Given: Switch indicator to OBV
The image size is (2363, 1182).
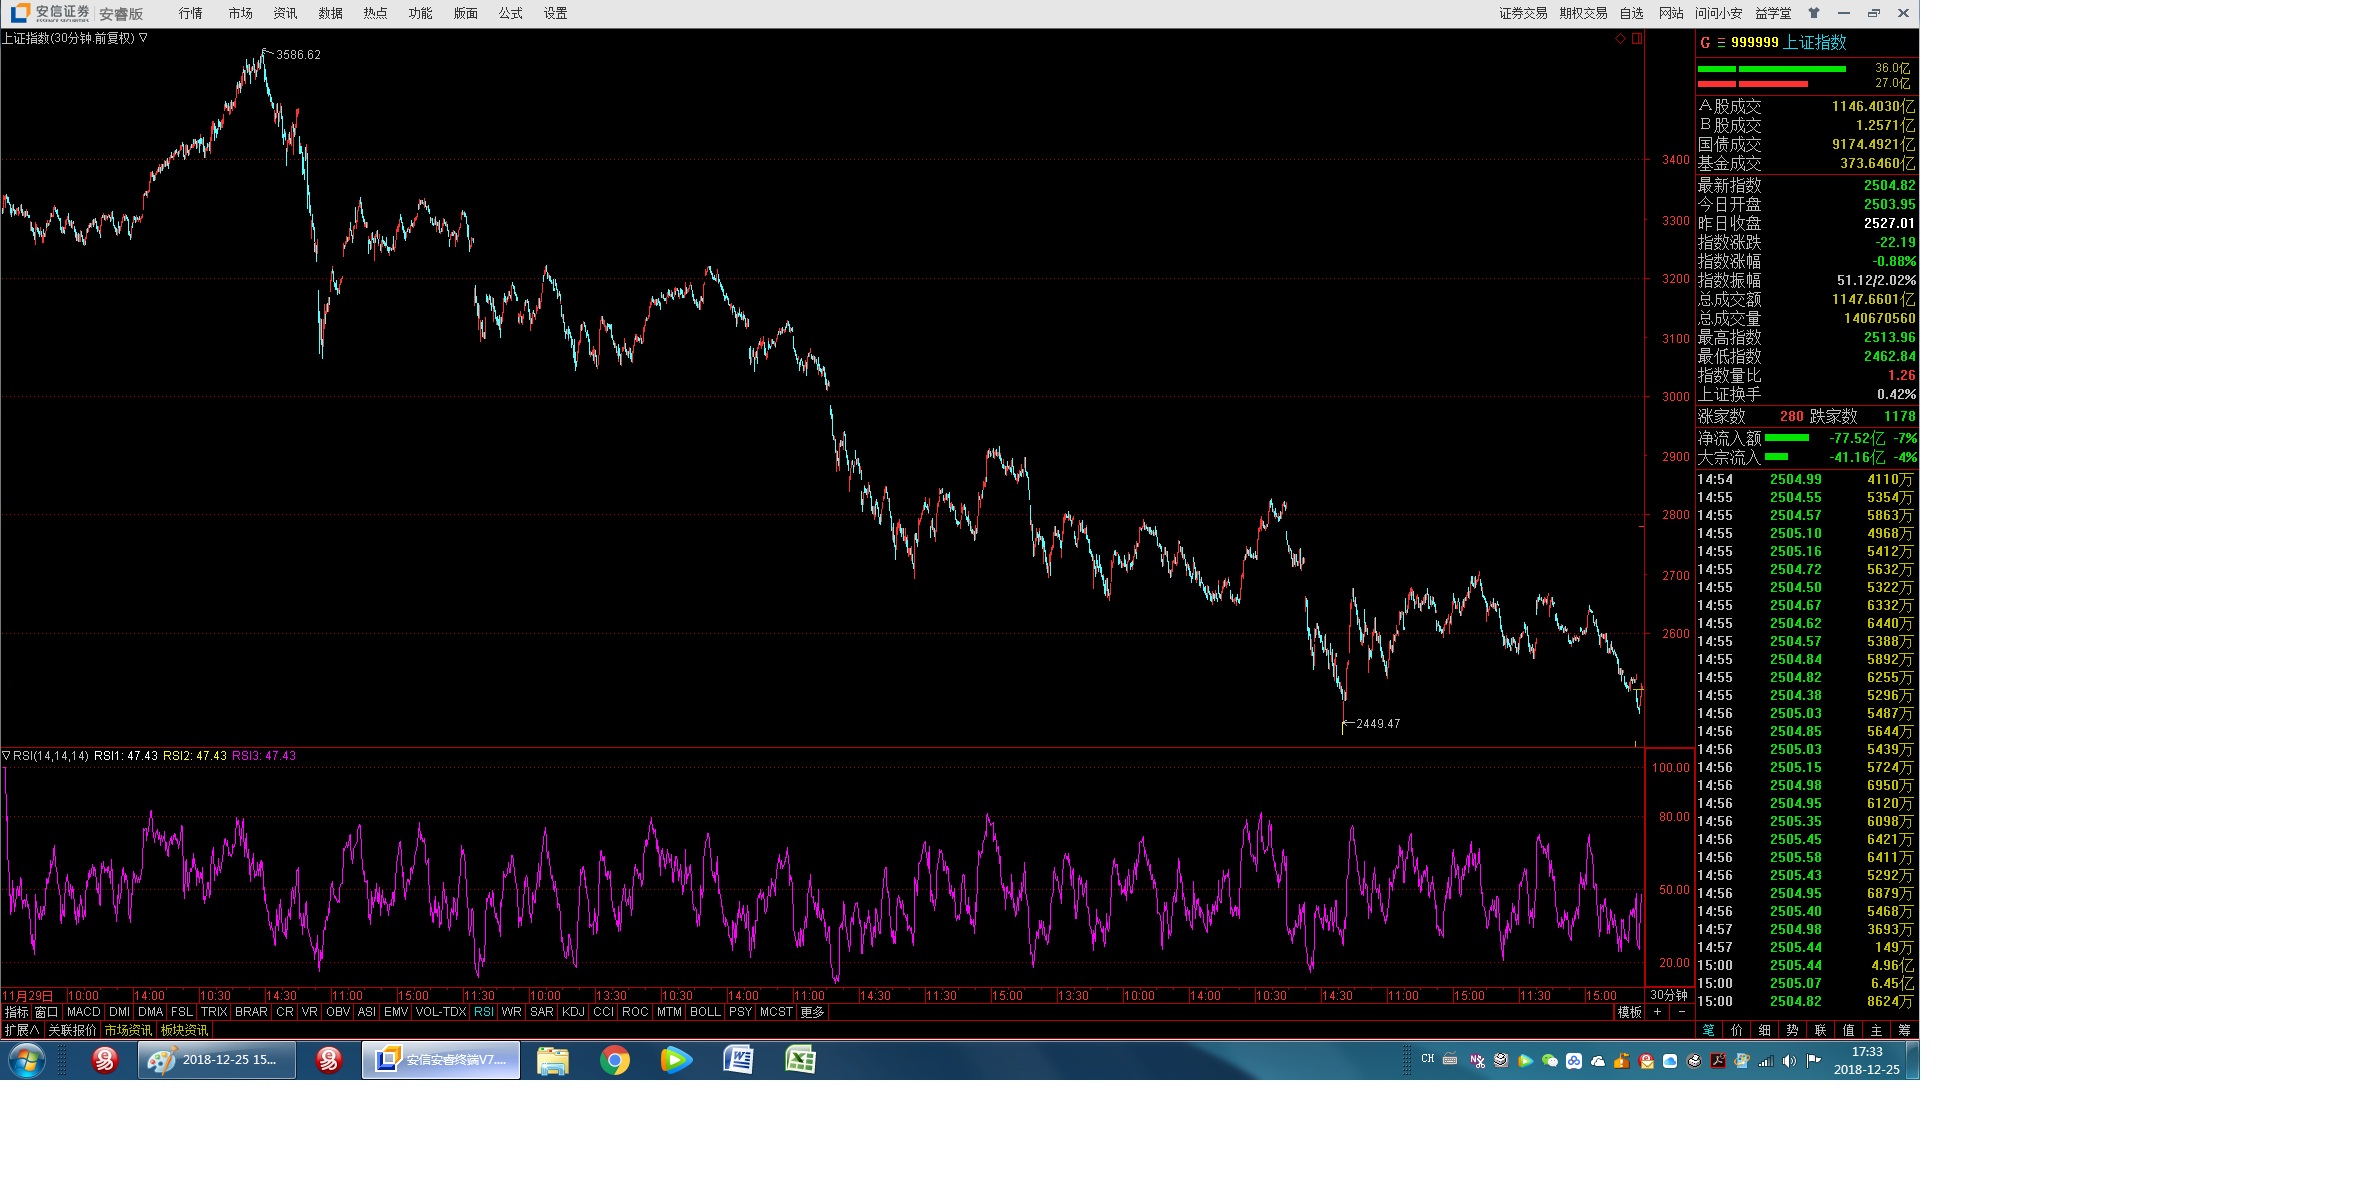Looking at the screenshot, I should point(338,1012).
